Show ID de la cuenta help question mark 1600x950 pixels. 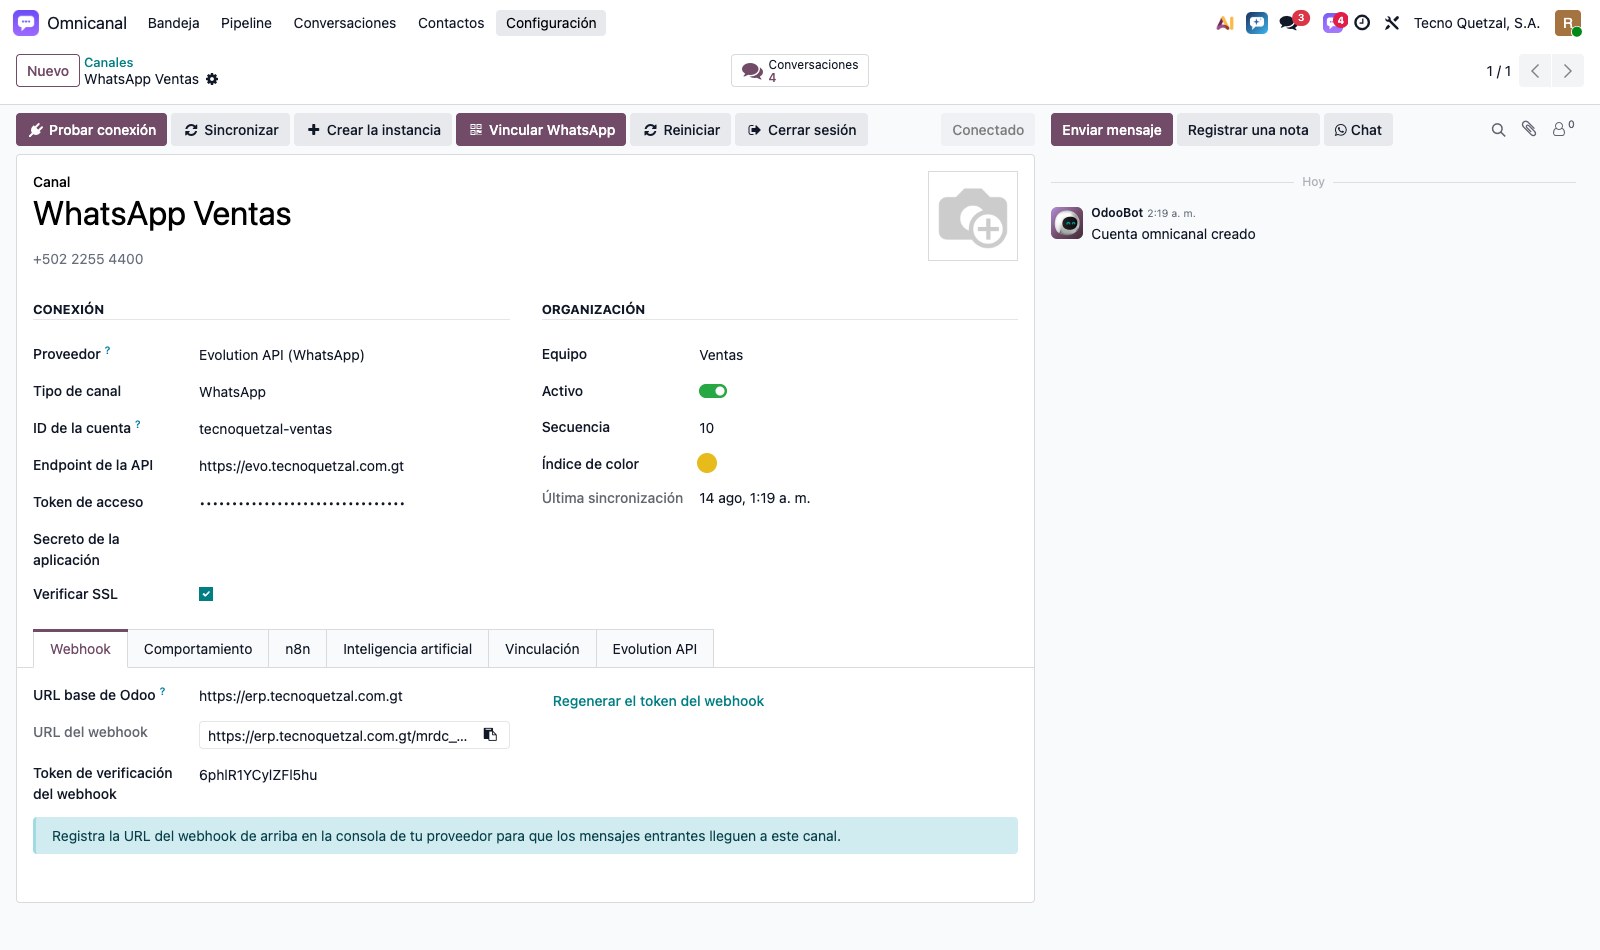tap(138, 424)
